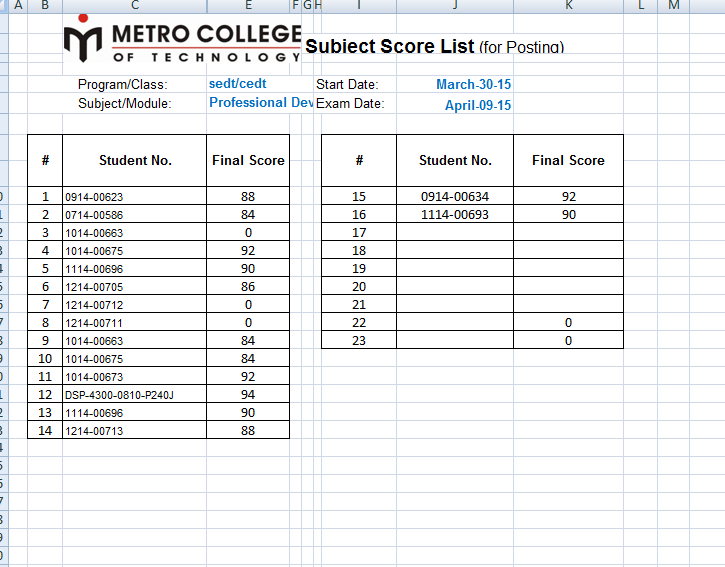Select score 88 for student 0914-00623
The width and height of the screenshot is (725, 567).
pos(248,197)
